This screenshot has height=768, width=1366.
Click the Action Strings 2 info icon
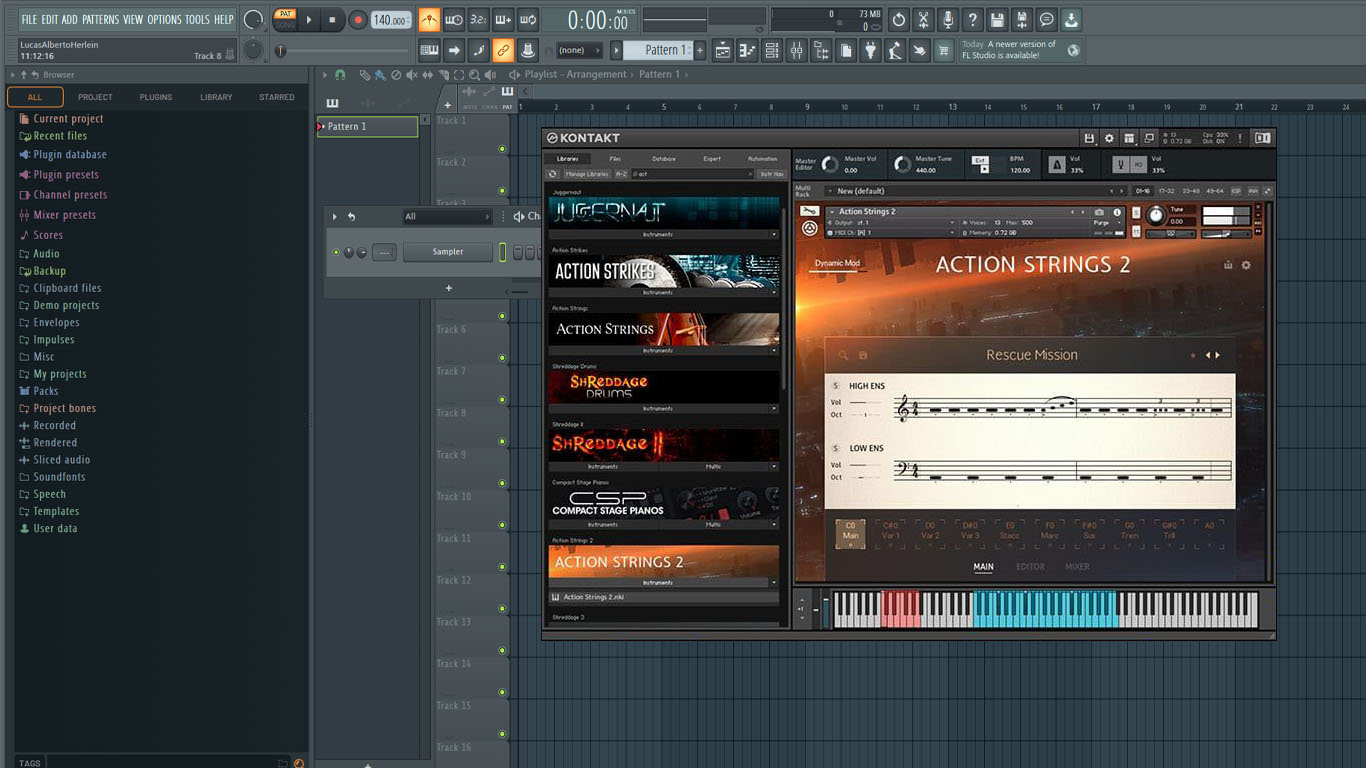pos(1117,212)
